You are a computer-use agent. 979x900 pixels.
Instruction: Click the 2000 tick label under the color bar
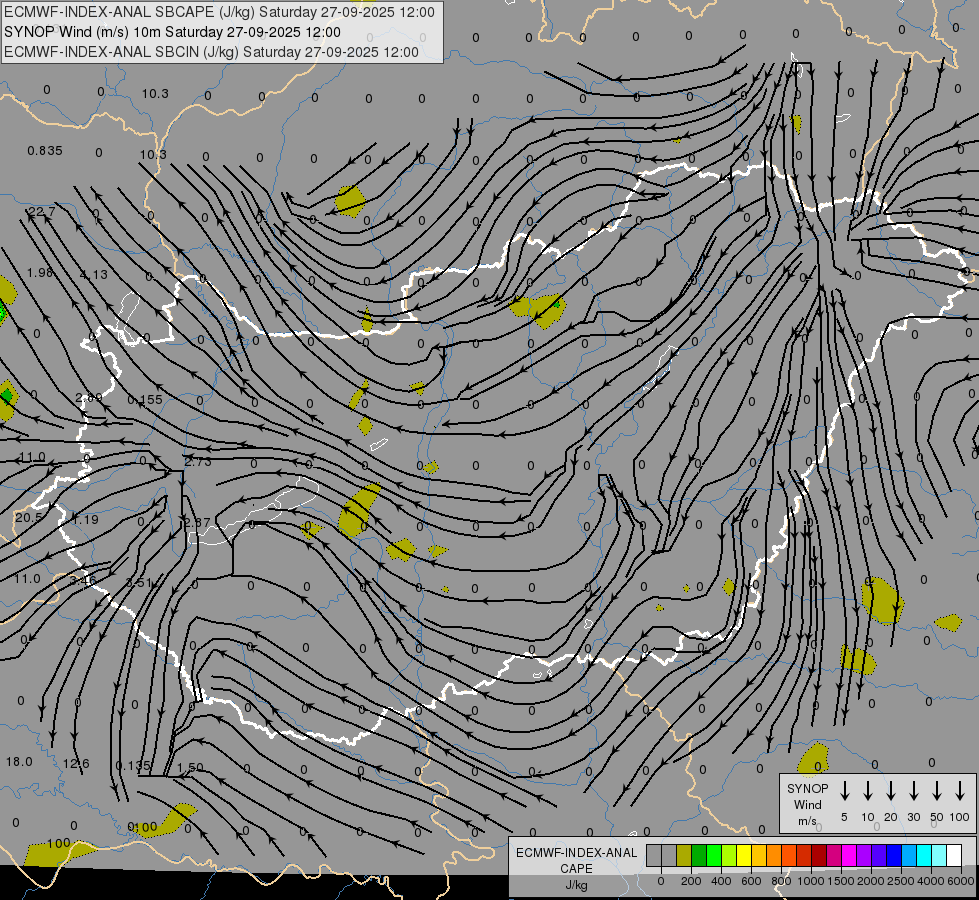point(871,881)
